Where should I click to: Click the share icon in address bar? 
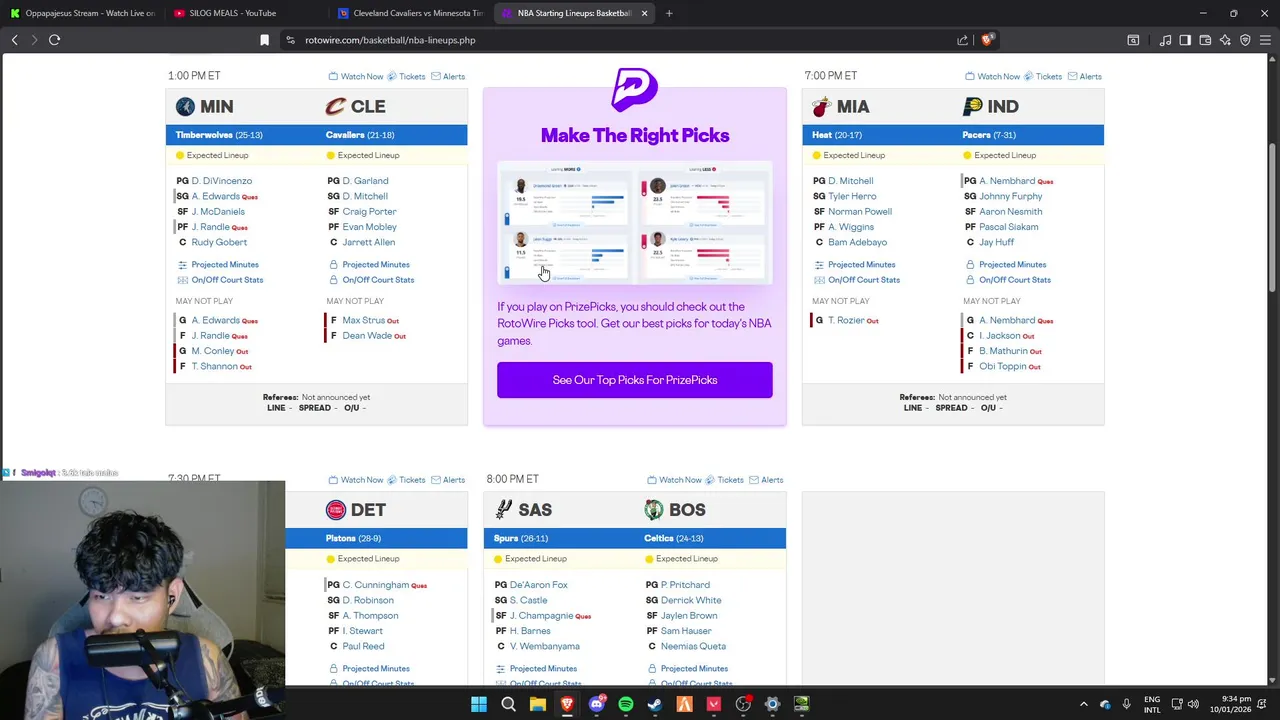[962, 40]
